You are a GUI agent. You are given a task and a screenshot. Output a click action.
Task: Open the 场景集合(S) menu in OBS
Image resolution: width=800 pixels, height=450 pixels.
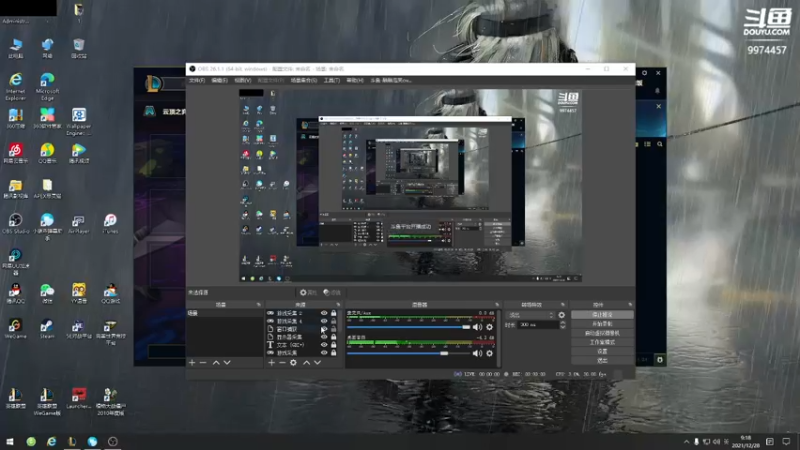(x=304, y=81)
